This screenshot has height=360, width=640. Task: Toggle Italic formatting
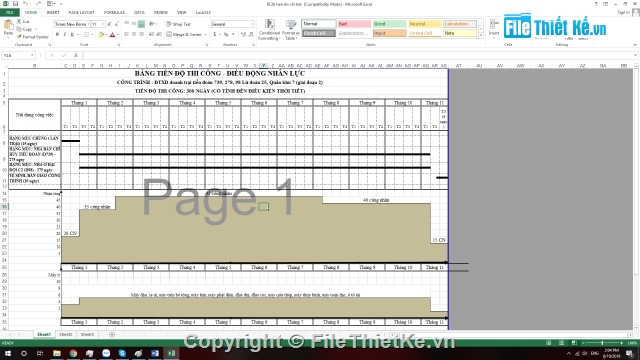click(64, 35)
